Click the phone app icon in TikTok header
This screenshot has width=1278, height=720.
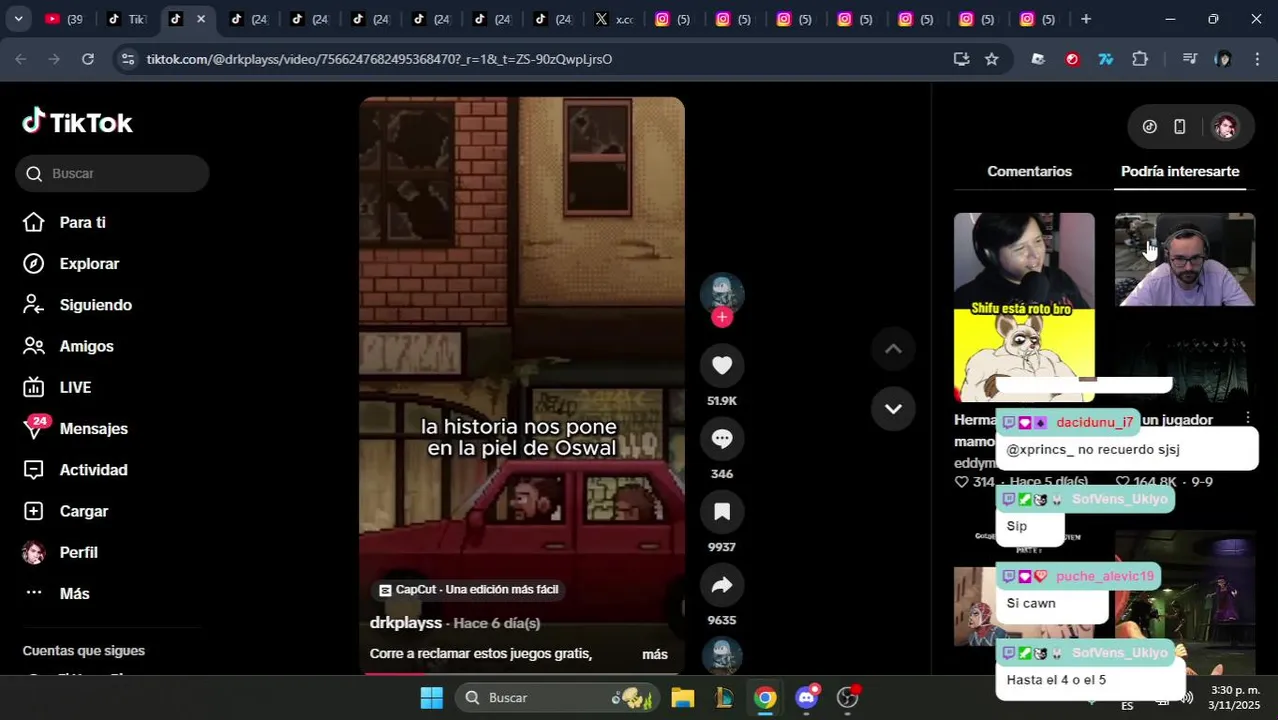(x=1179, y=127)
